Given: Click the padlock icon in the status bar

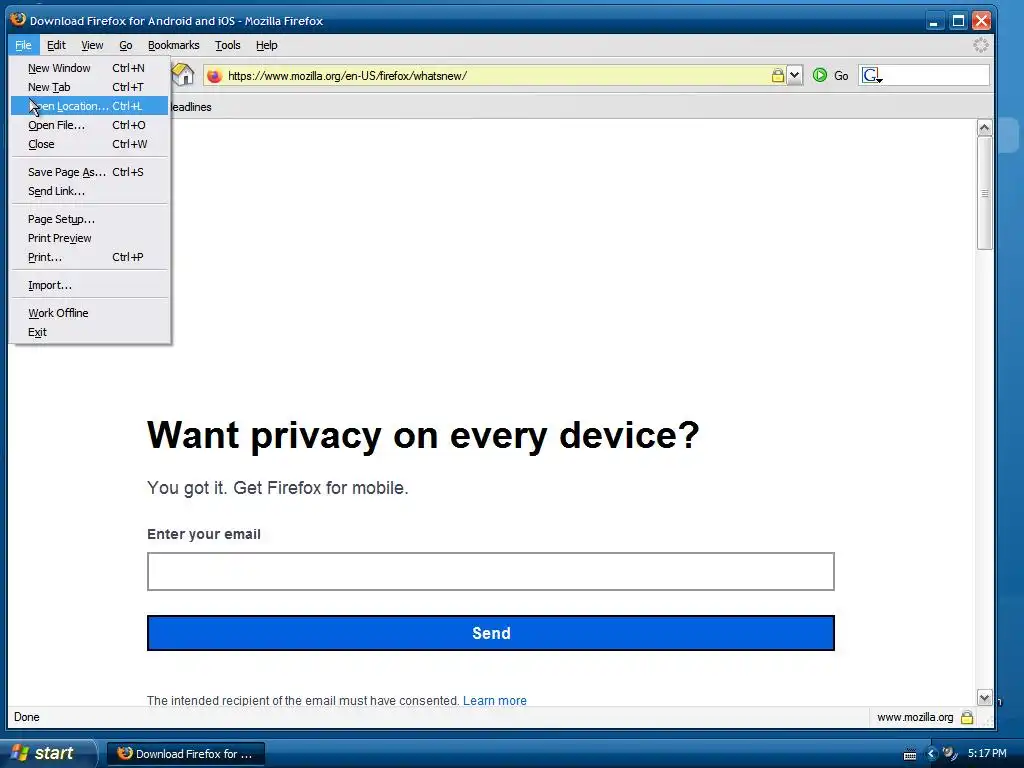Looking at the screenshot, I should pos(967,717).
